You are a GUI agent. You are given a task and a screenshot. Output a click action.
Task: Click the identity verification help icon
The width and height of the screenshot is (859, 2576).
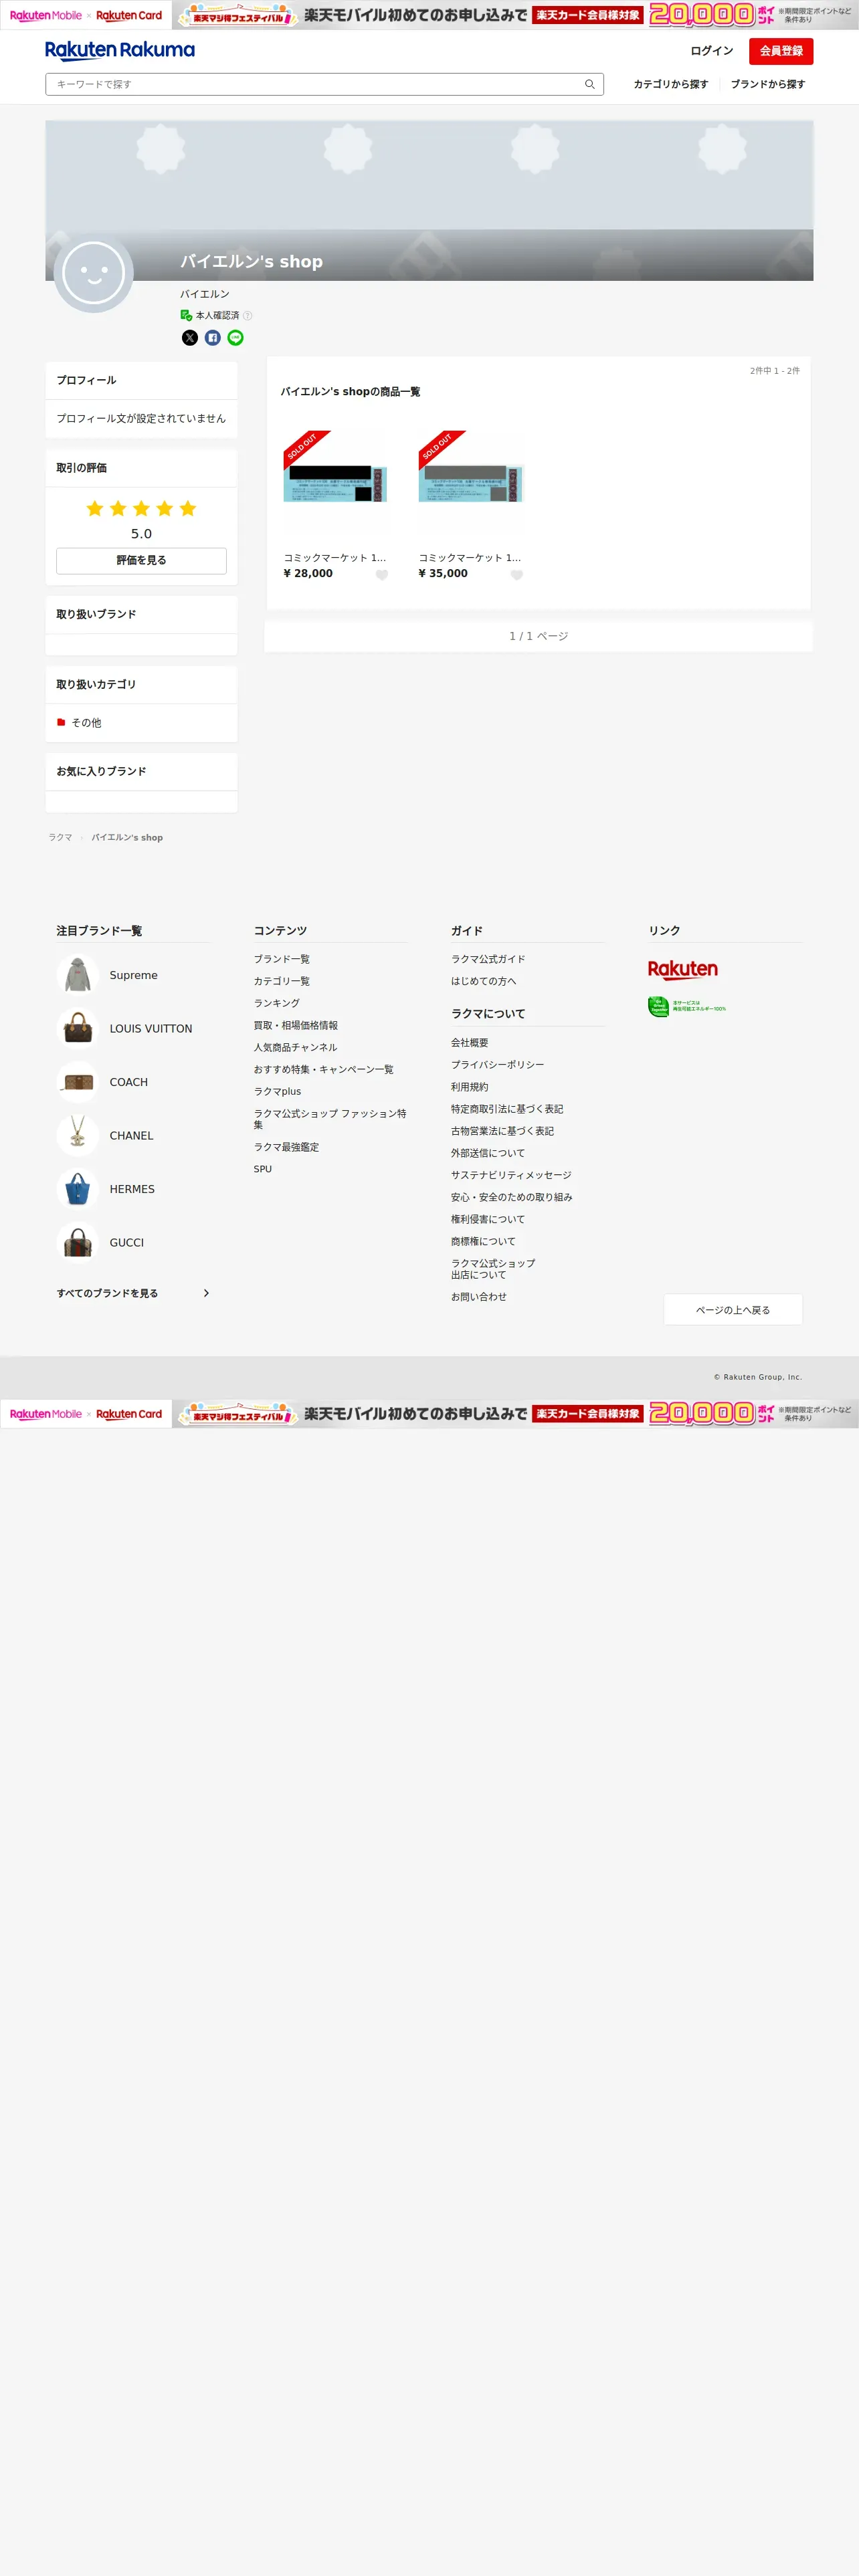click(248, 315)
